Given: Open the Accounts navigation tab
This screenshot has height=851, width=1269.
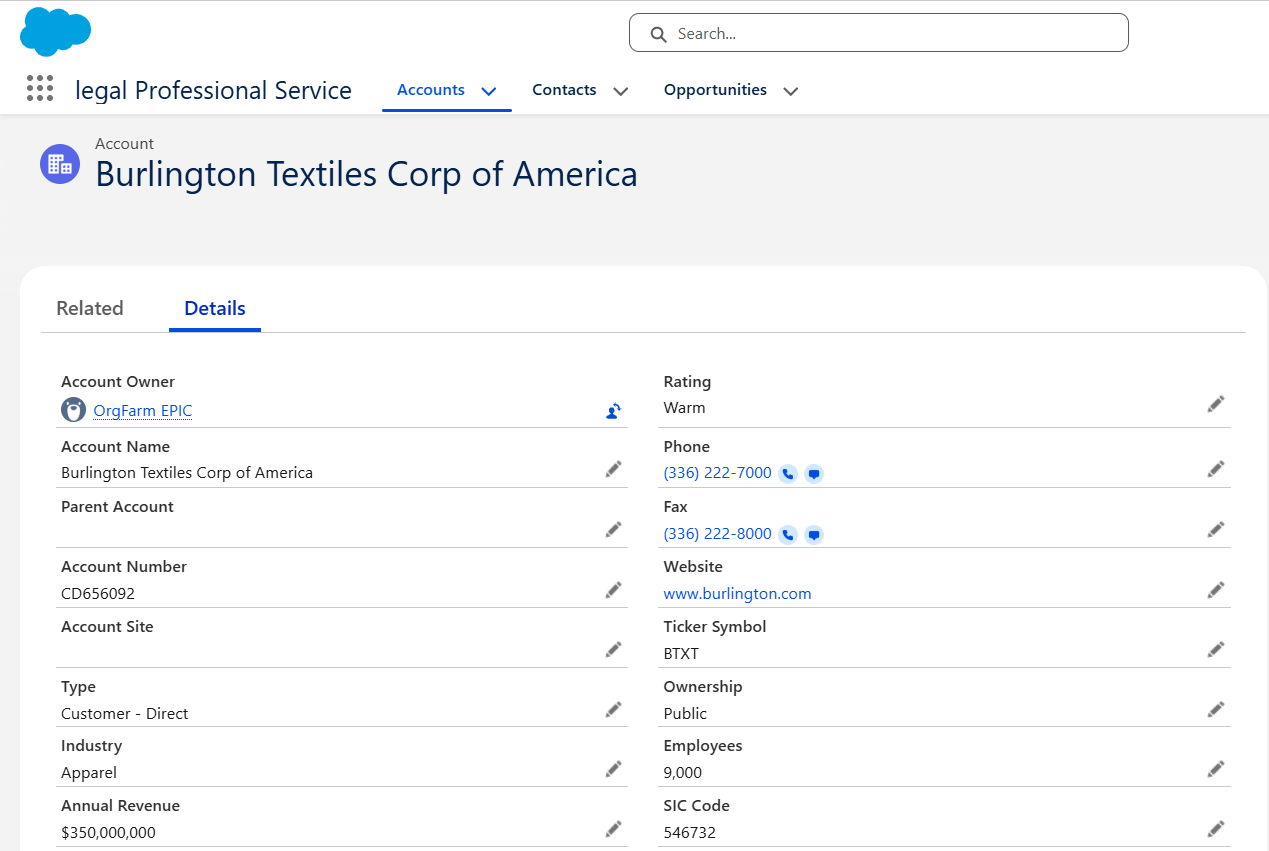Looking at the screenshot, I should pyautogui.click(x=431, y=90).
